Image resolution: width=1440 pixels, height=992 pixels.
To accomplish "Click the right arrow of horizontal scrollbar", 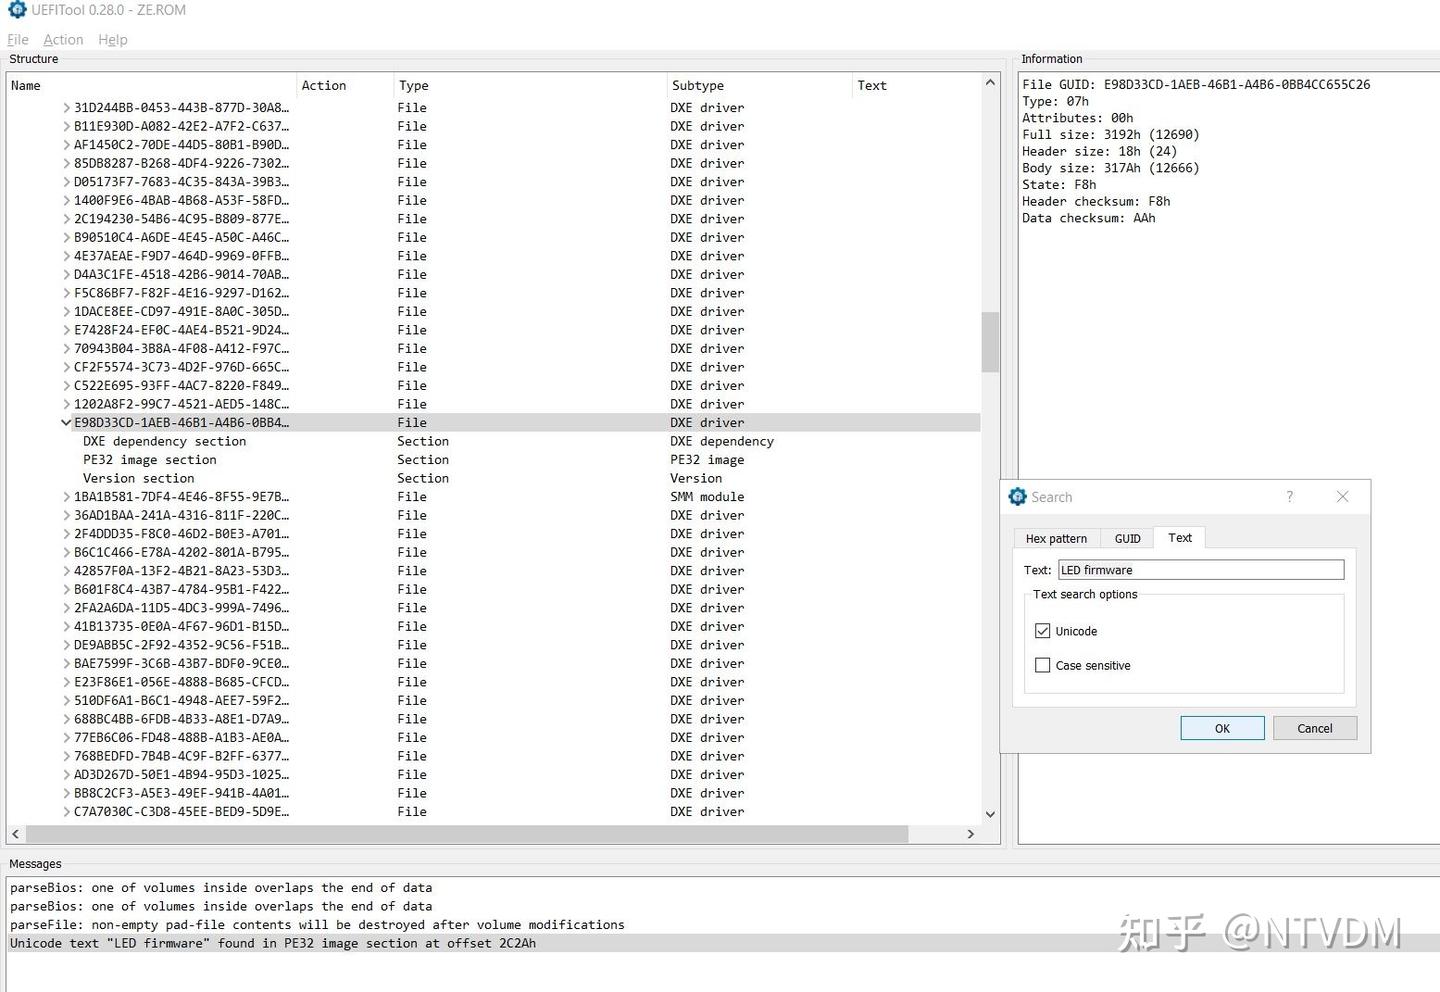I will pyautogui.click(x=970, y=833).
